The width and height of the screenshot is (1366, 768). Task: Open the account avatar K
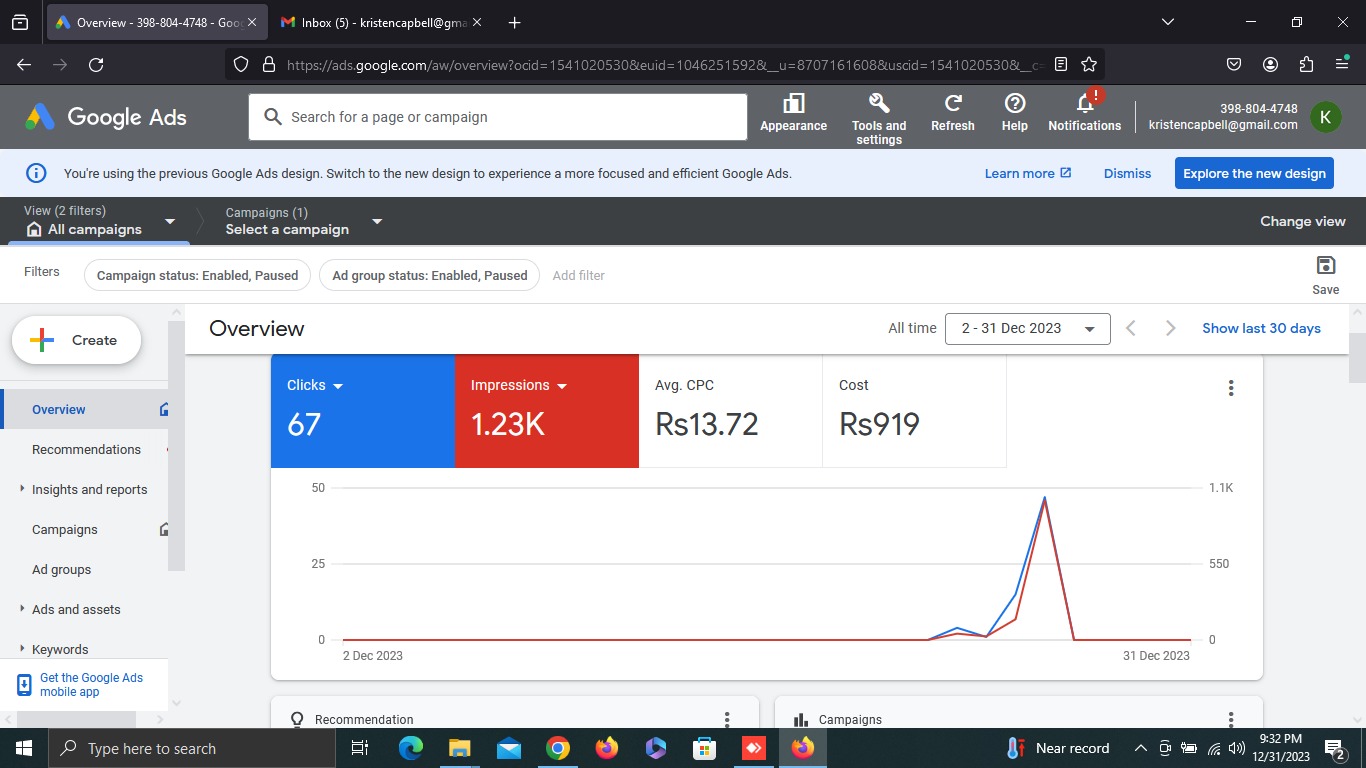pyautogui.click(x=1325, y=117)
